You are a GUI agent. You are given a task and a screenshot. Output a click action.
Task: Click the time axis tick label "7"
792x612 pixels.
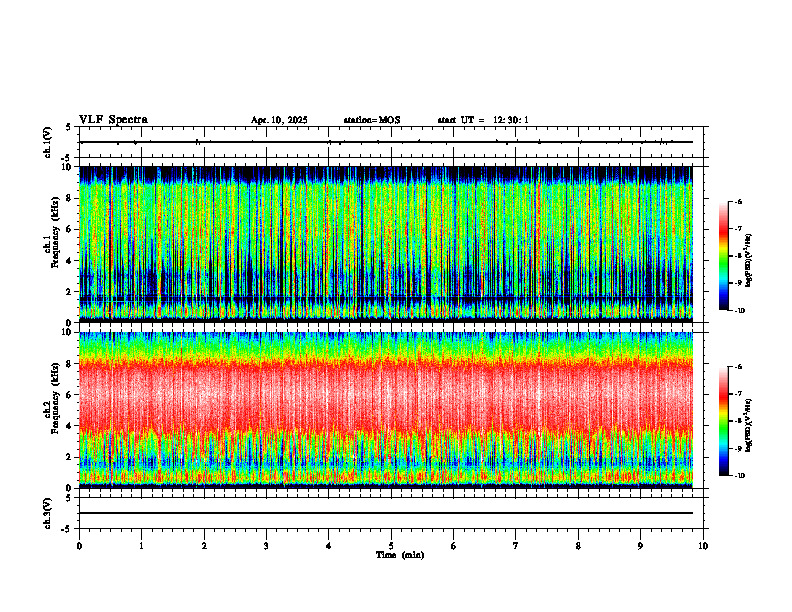(x=516, y=546)
